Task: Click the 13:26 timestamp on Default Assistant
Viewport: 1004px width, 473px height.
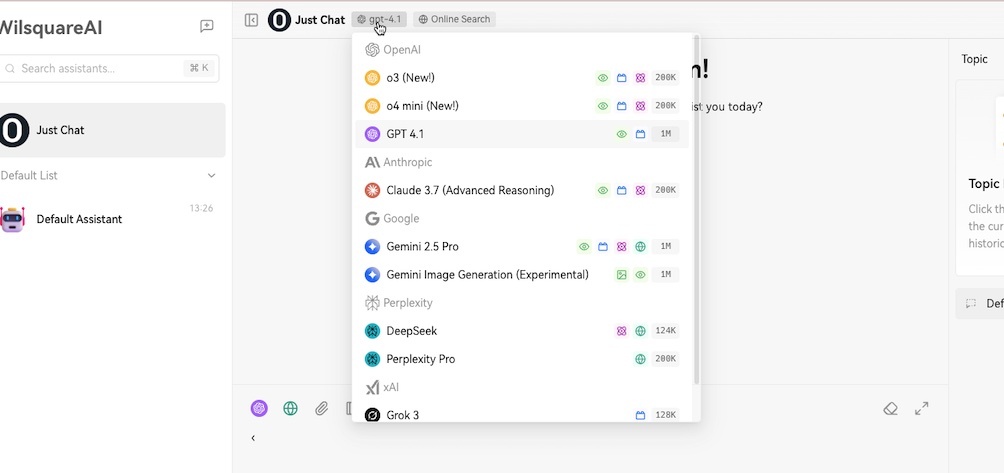Action: [201, 209]
